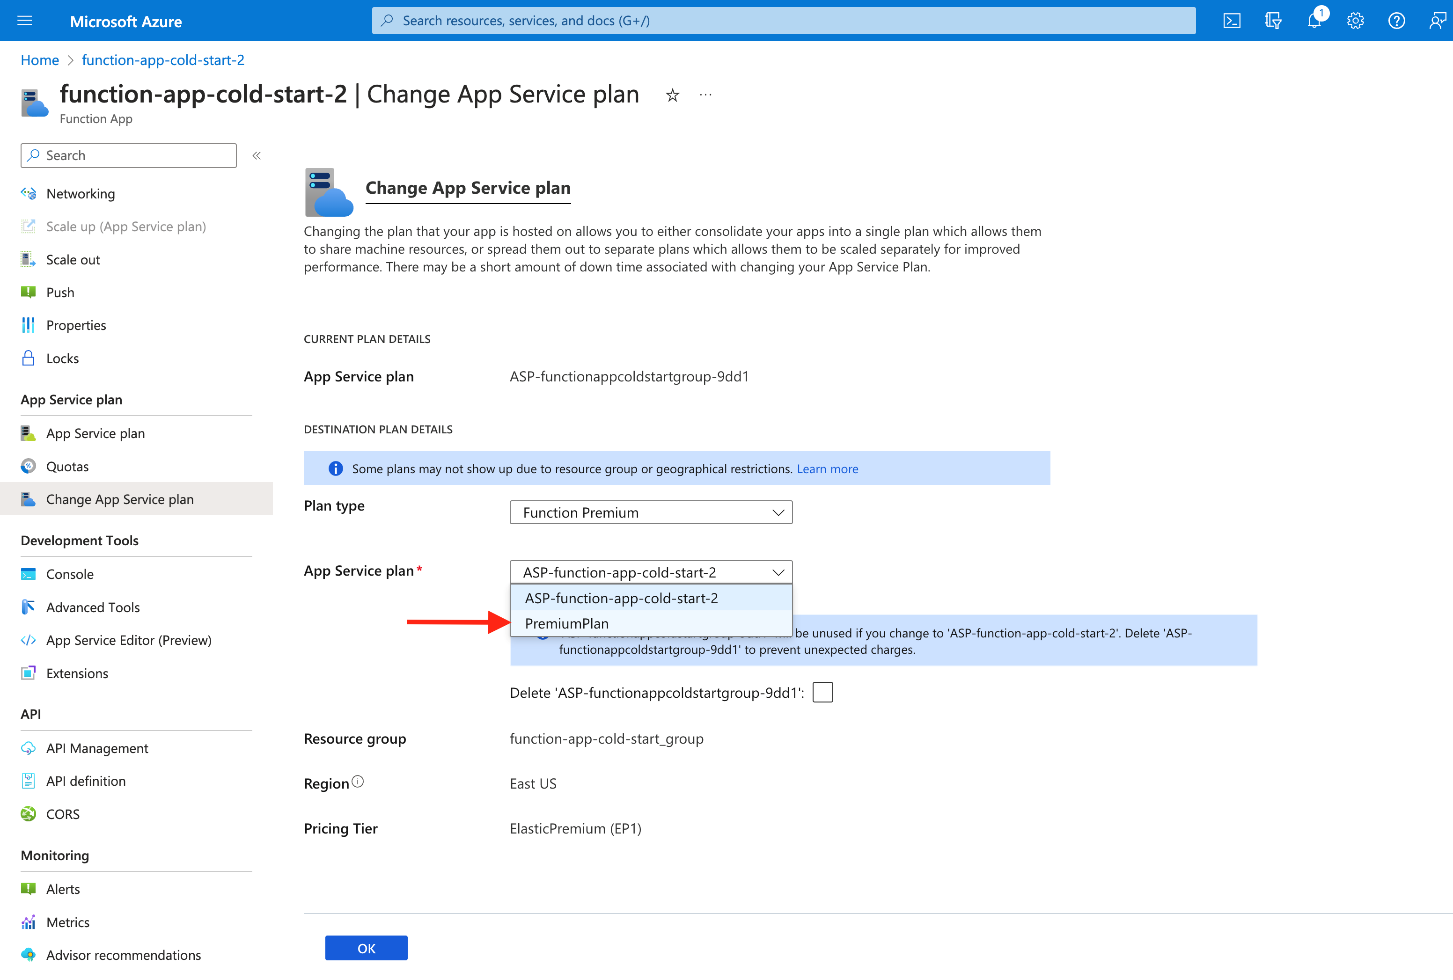Open portal settings via the gear icon
Image resolution: width=1453 pixels, height=980 pixels.
pos(1355,20)
